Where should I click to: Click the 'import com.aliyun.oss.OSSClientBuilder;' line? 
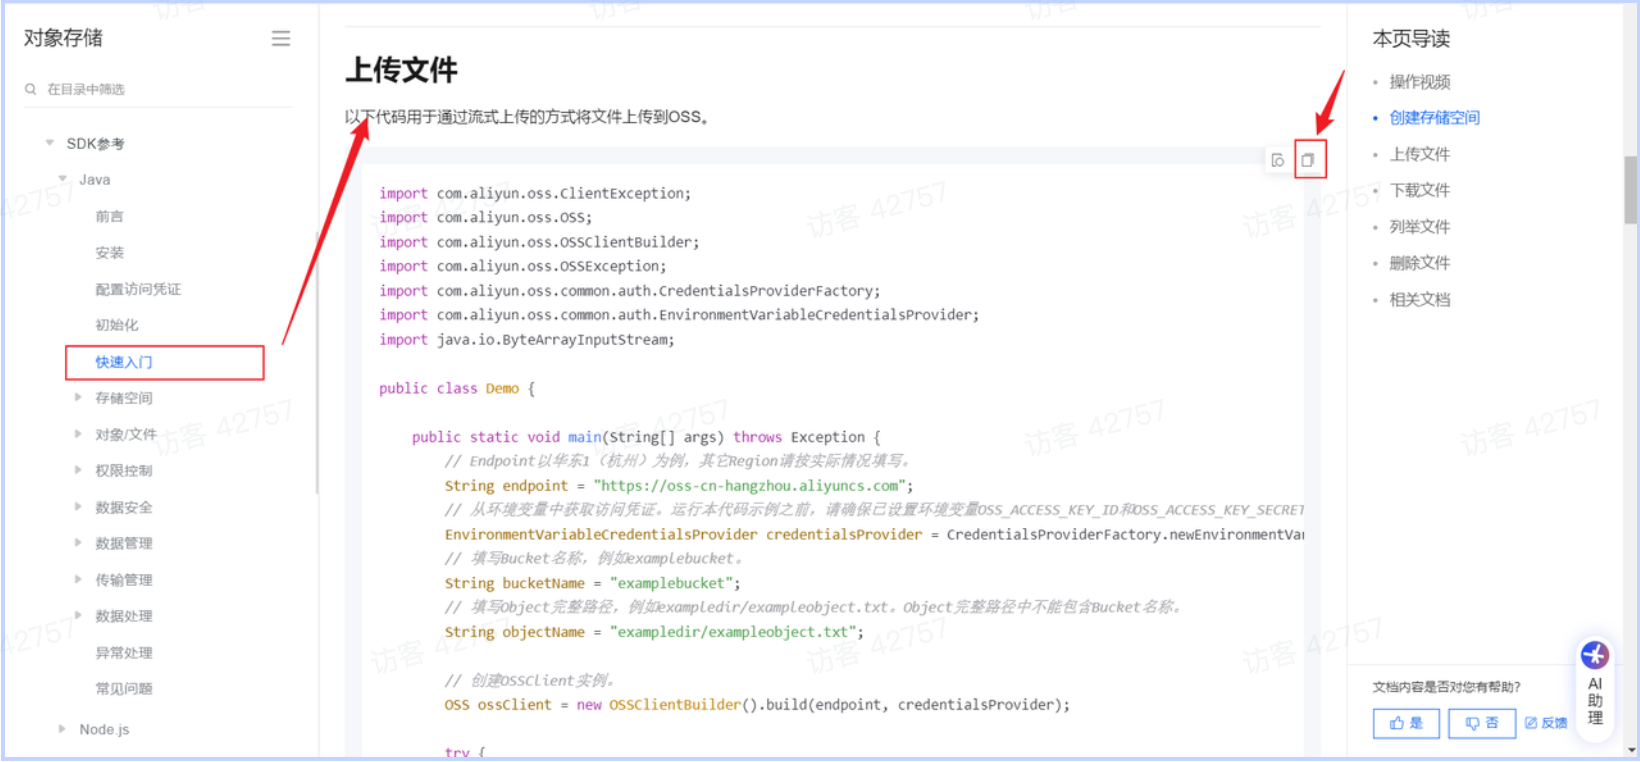click(539, 242)
